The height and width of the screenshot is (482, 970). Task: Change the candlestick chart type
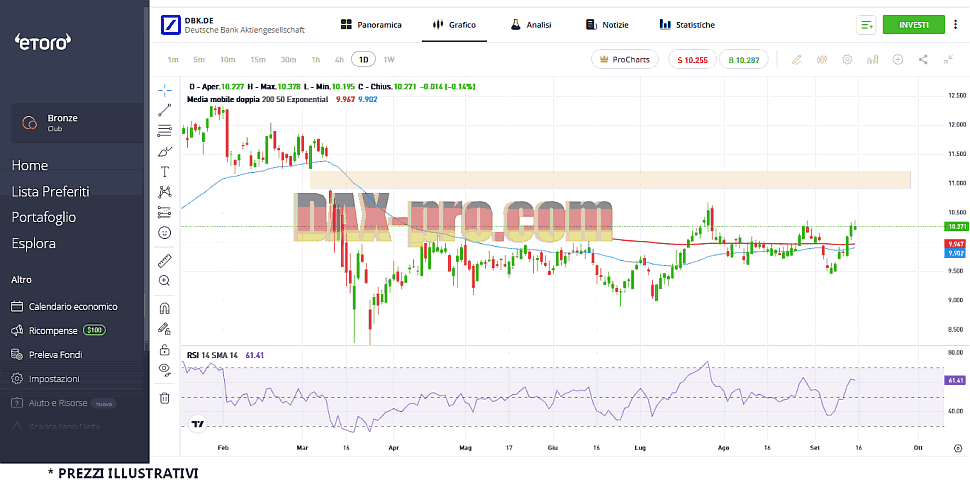[x=822, y=59]
